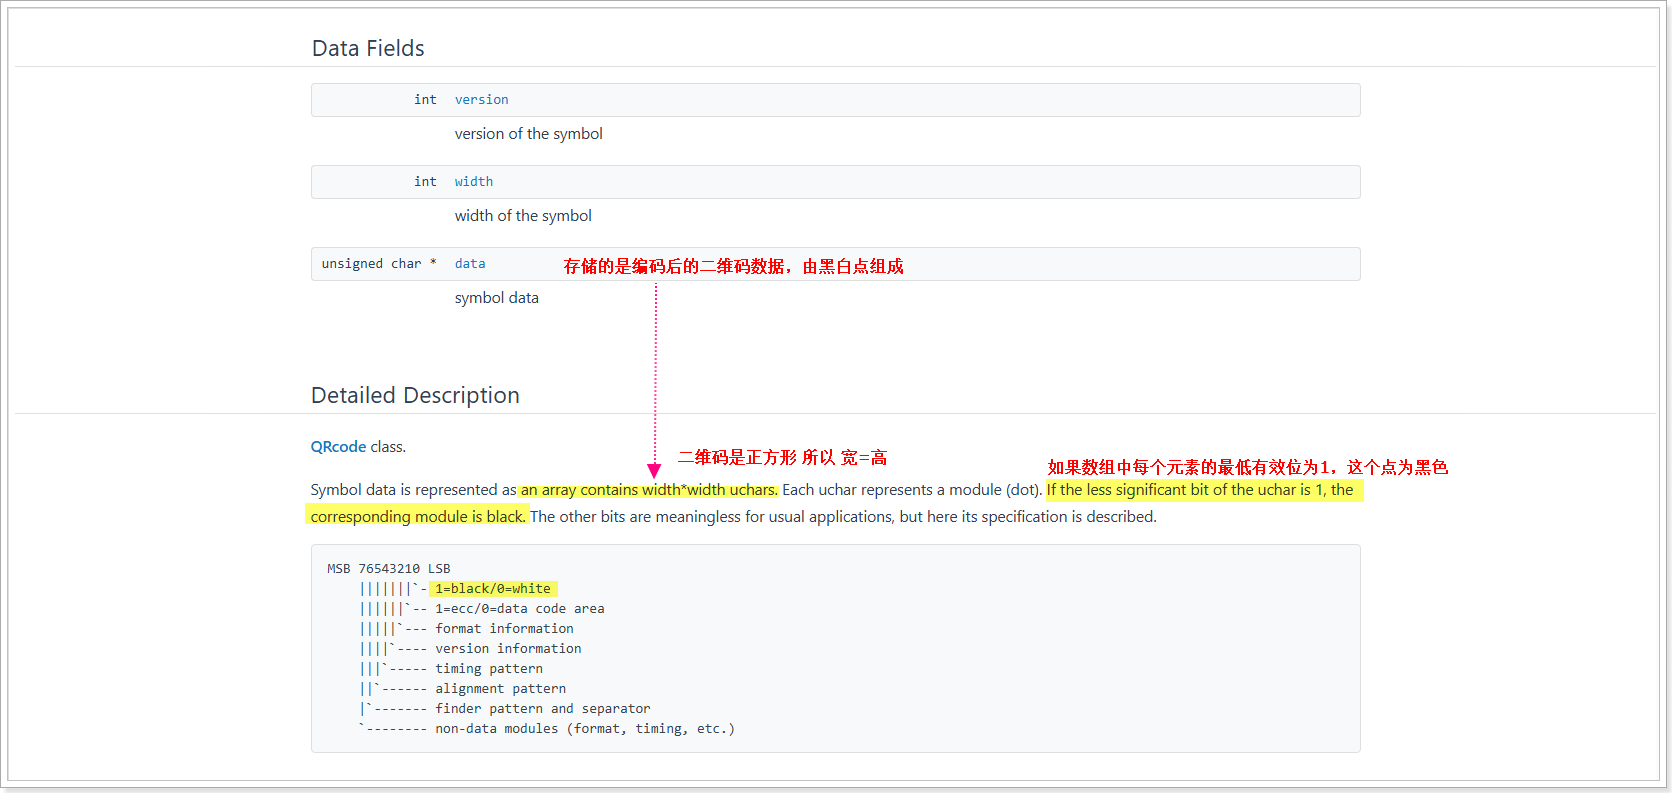The height and width of the screenshot is (793, 1672).
Task: Click the 'MSB 76543210 LSB' code line
Action: 388,569
